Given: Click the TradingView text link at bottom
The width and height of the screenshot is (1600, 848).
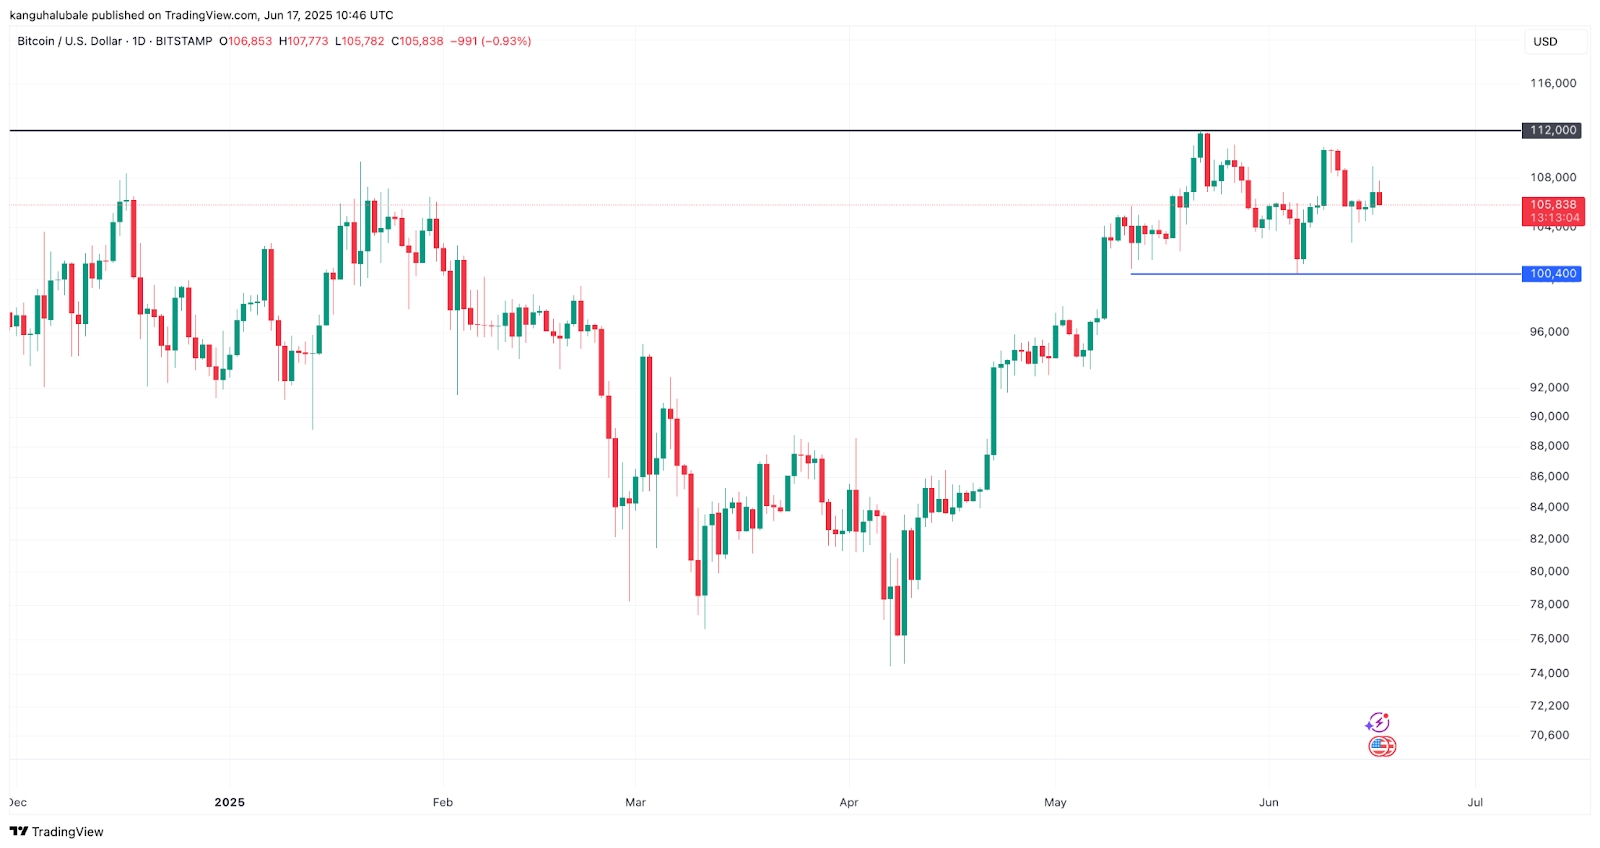Looking at the screenshot, I should [x=67, y=832].
